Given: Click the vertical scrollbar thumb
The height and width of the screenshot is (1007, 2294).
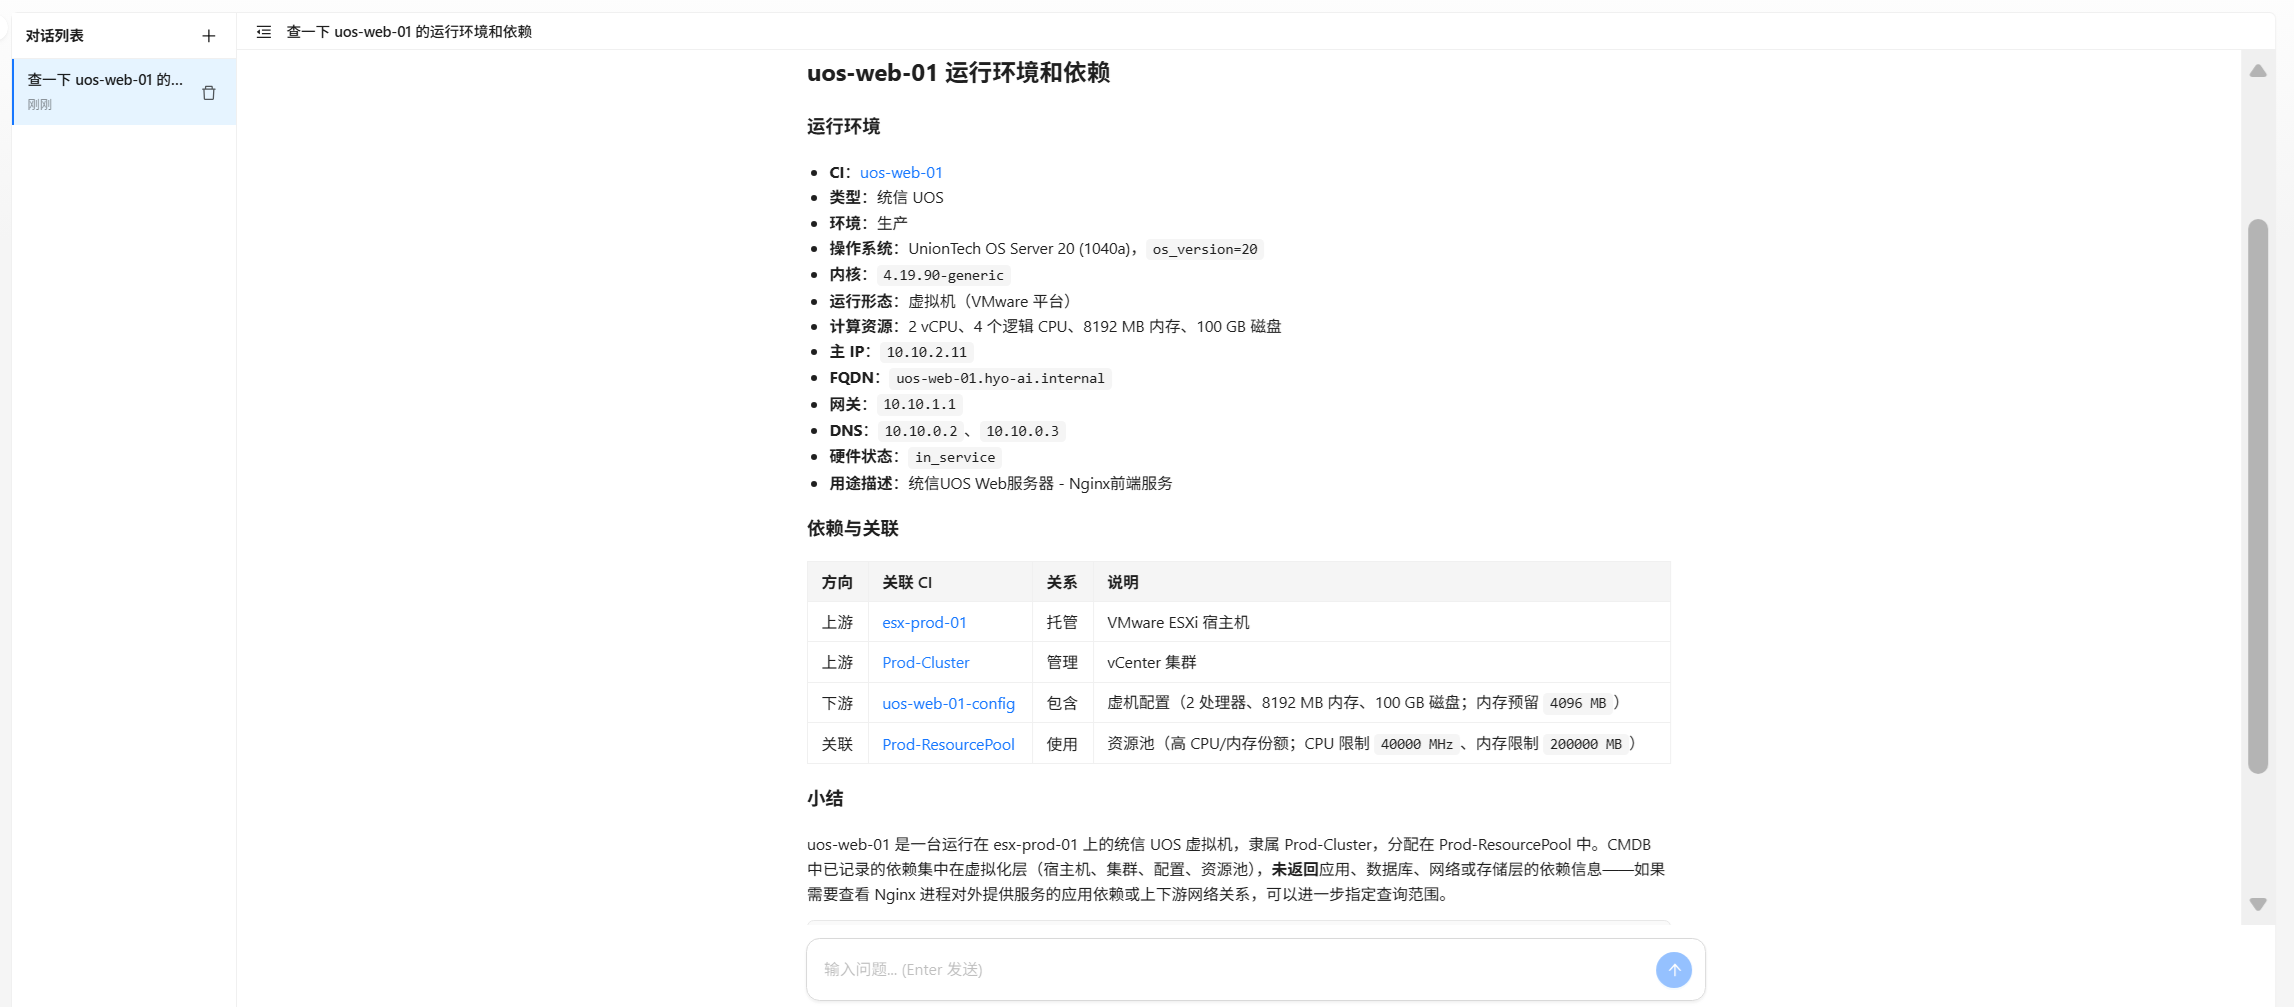Looking at the screenshot, I should point(2258,496).
